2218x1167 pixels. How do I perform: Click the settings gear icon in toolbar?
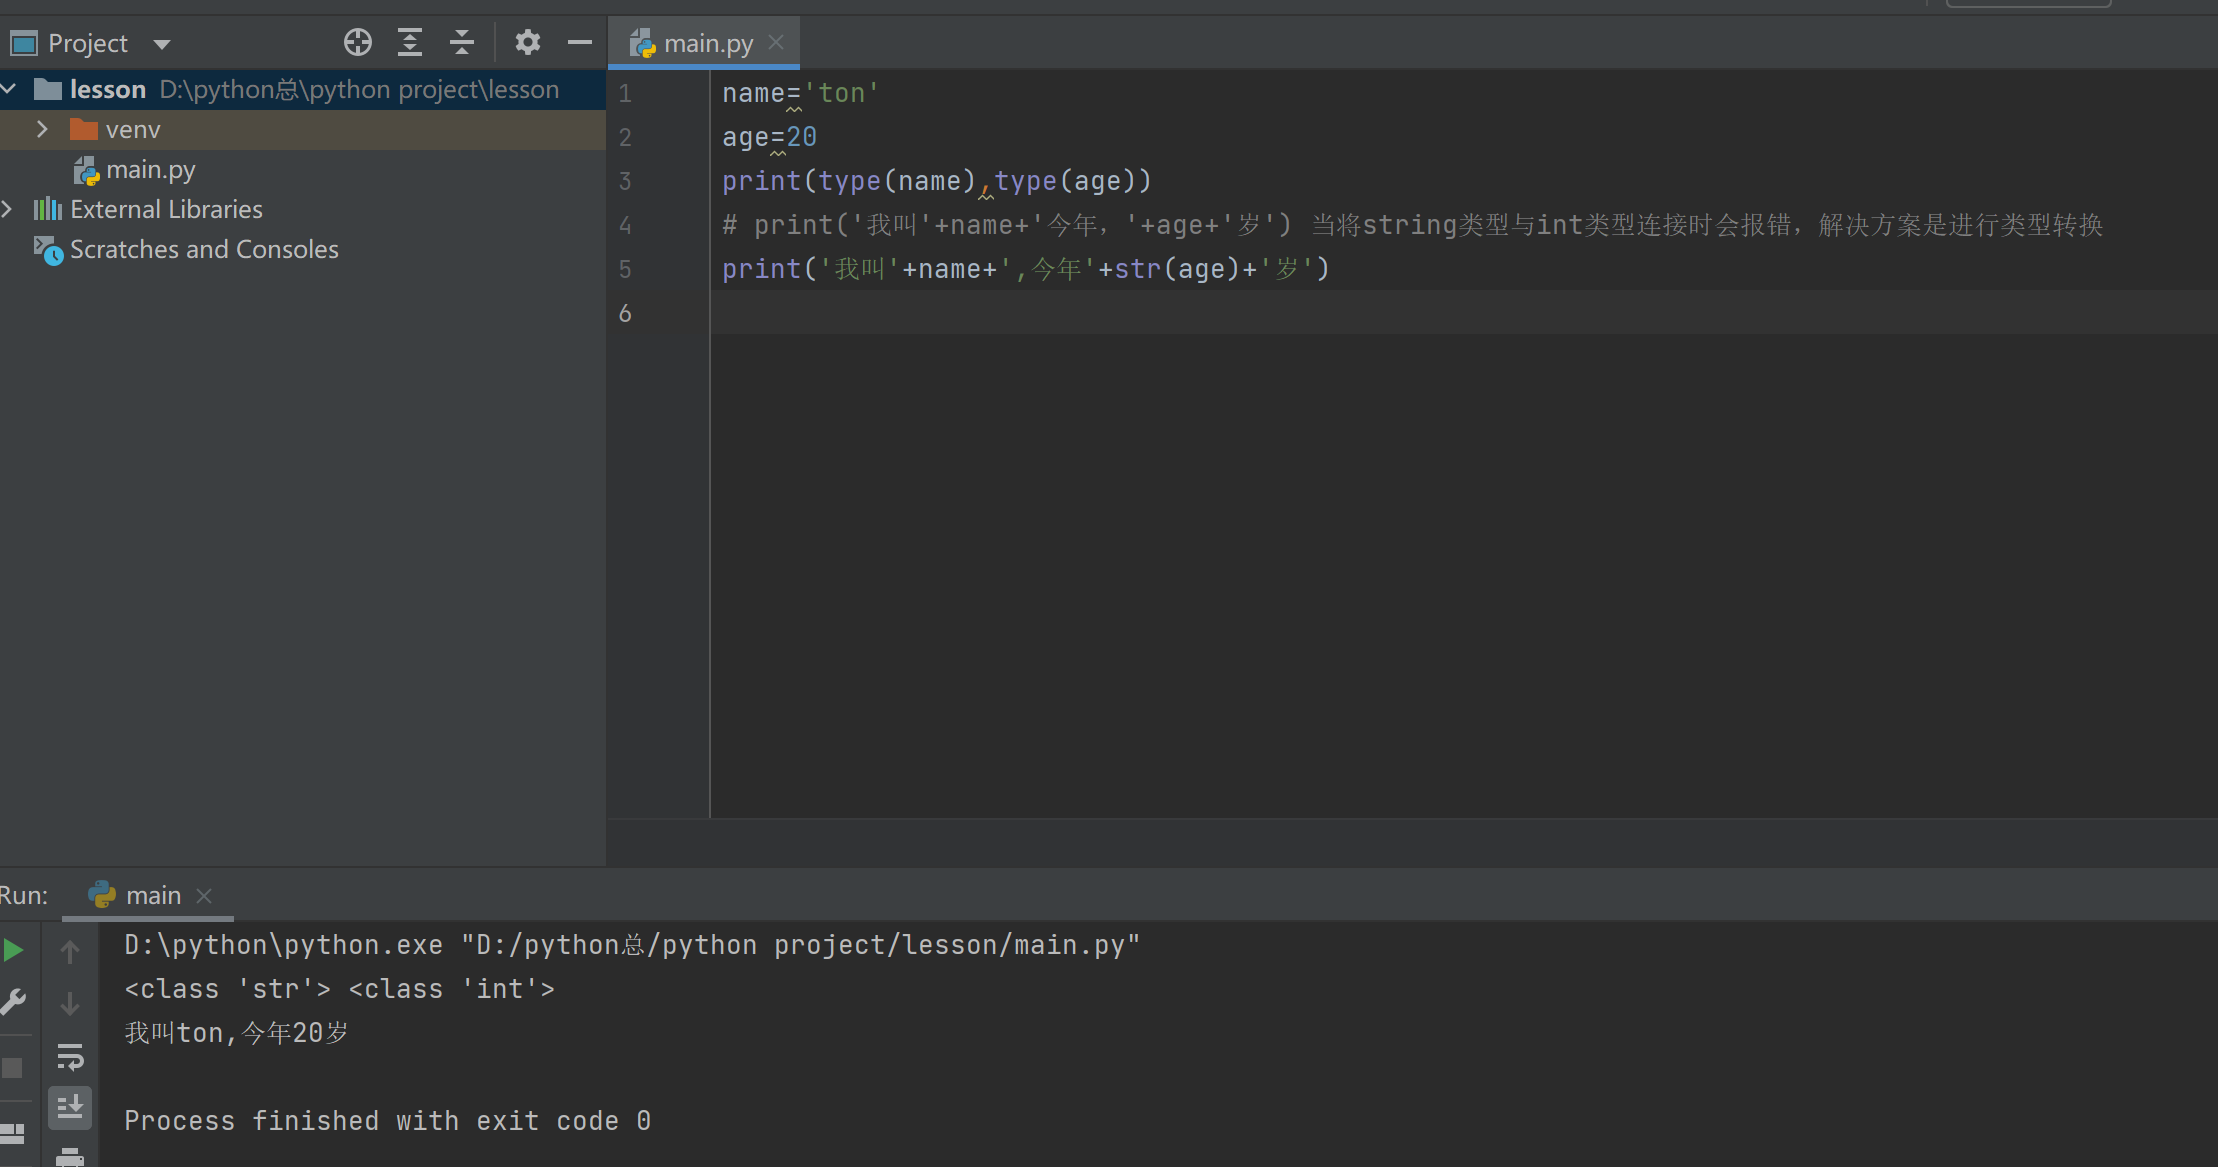[527, 41]
